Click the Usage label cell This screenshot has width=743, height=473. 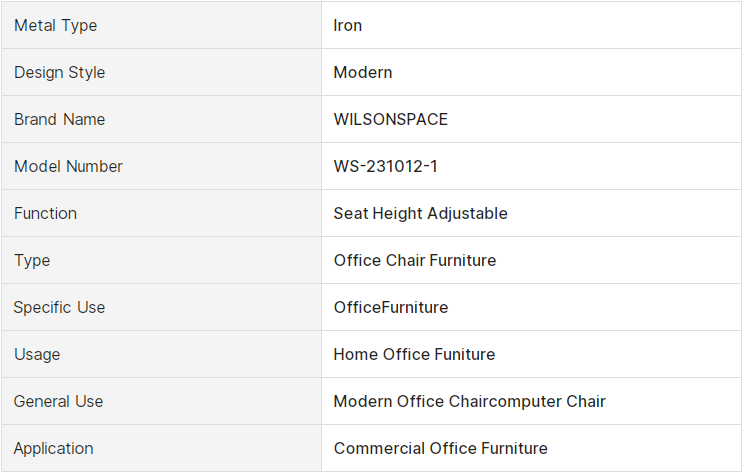[161, 355]
